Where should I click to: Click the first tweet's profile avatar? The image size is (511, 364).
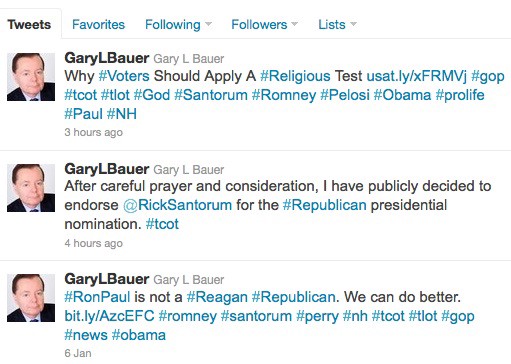31,77
